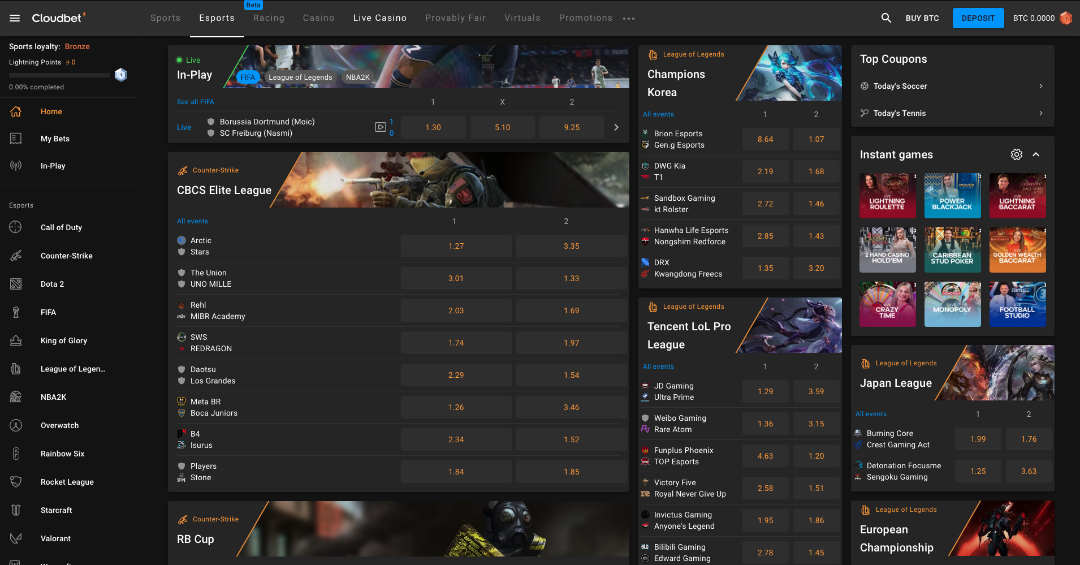Open All events for Japan League
The image size is (1080, 565).
tap(871, 414)
